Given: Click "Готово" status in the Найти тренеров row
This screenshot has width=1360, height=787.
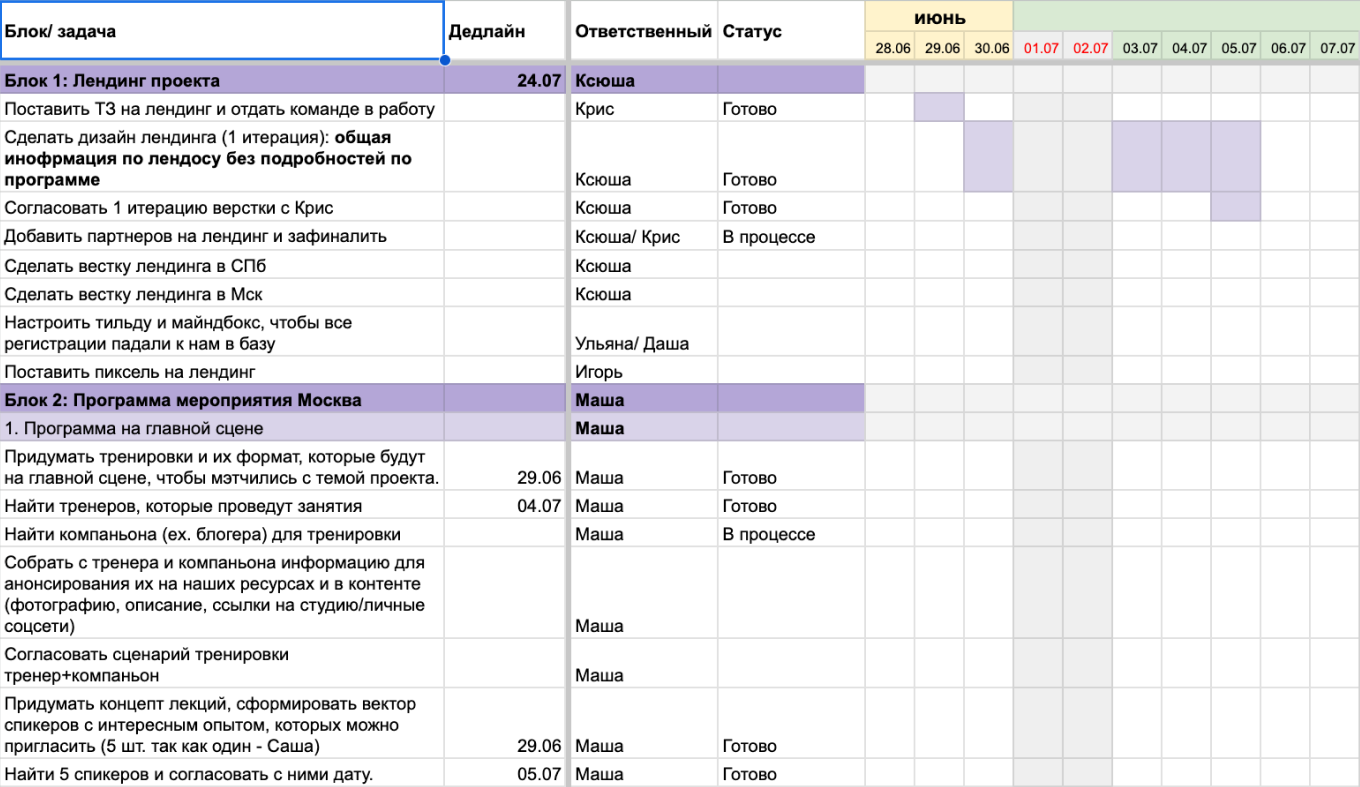Looking at the screenshot, I should pyautogui.click(x=791, y=506).
